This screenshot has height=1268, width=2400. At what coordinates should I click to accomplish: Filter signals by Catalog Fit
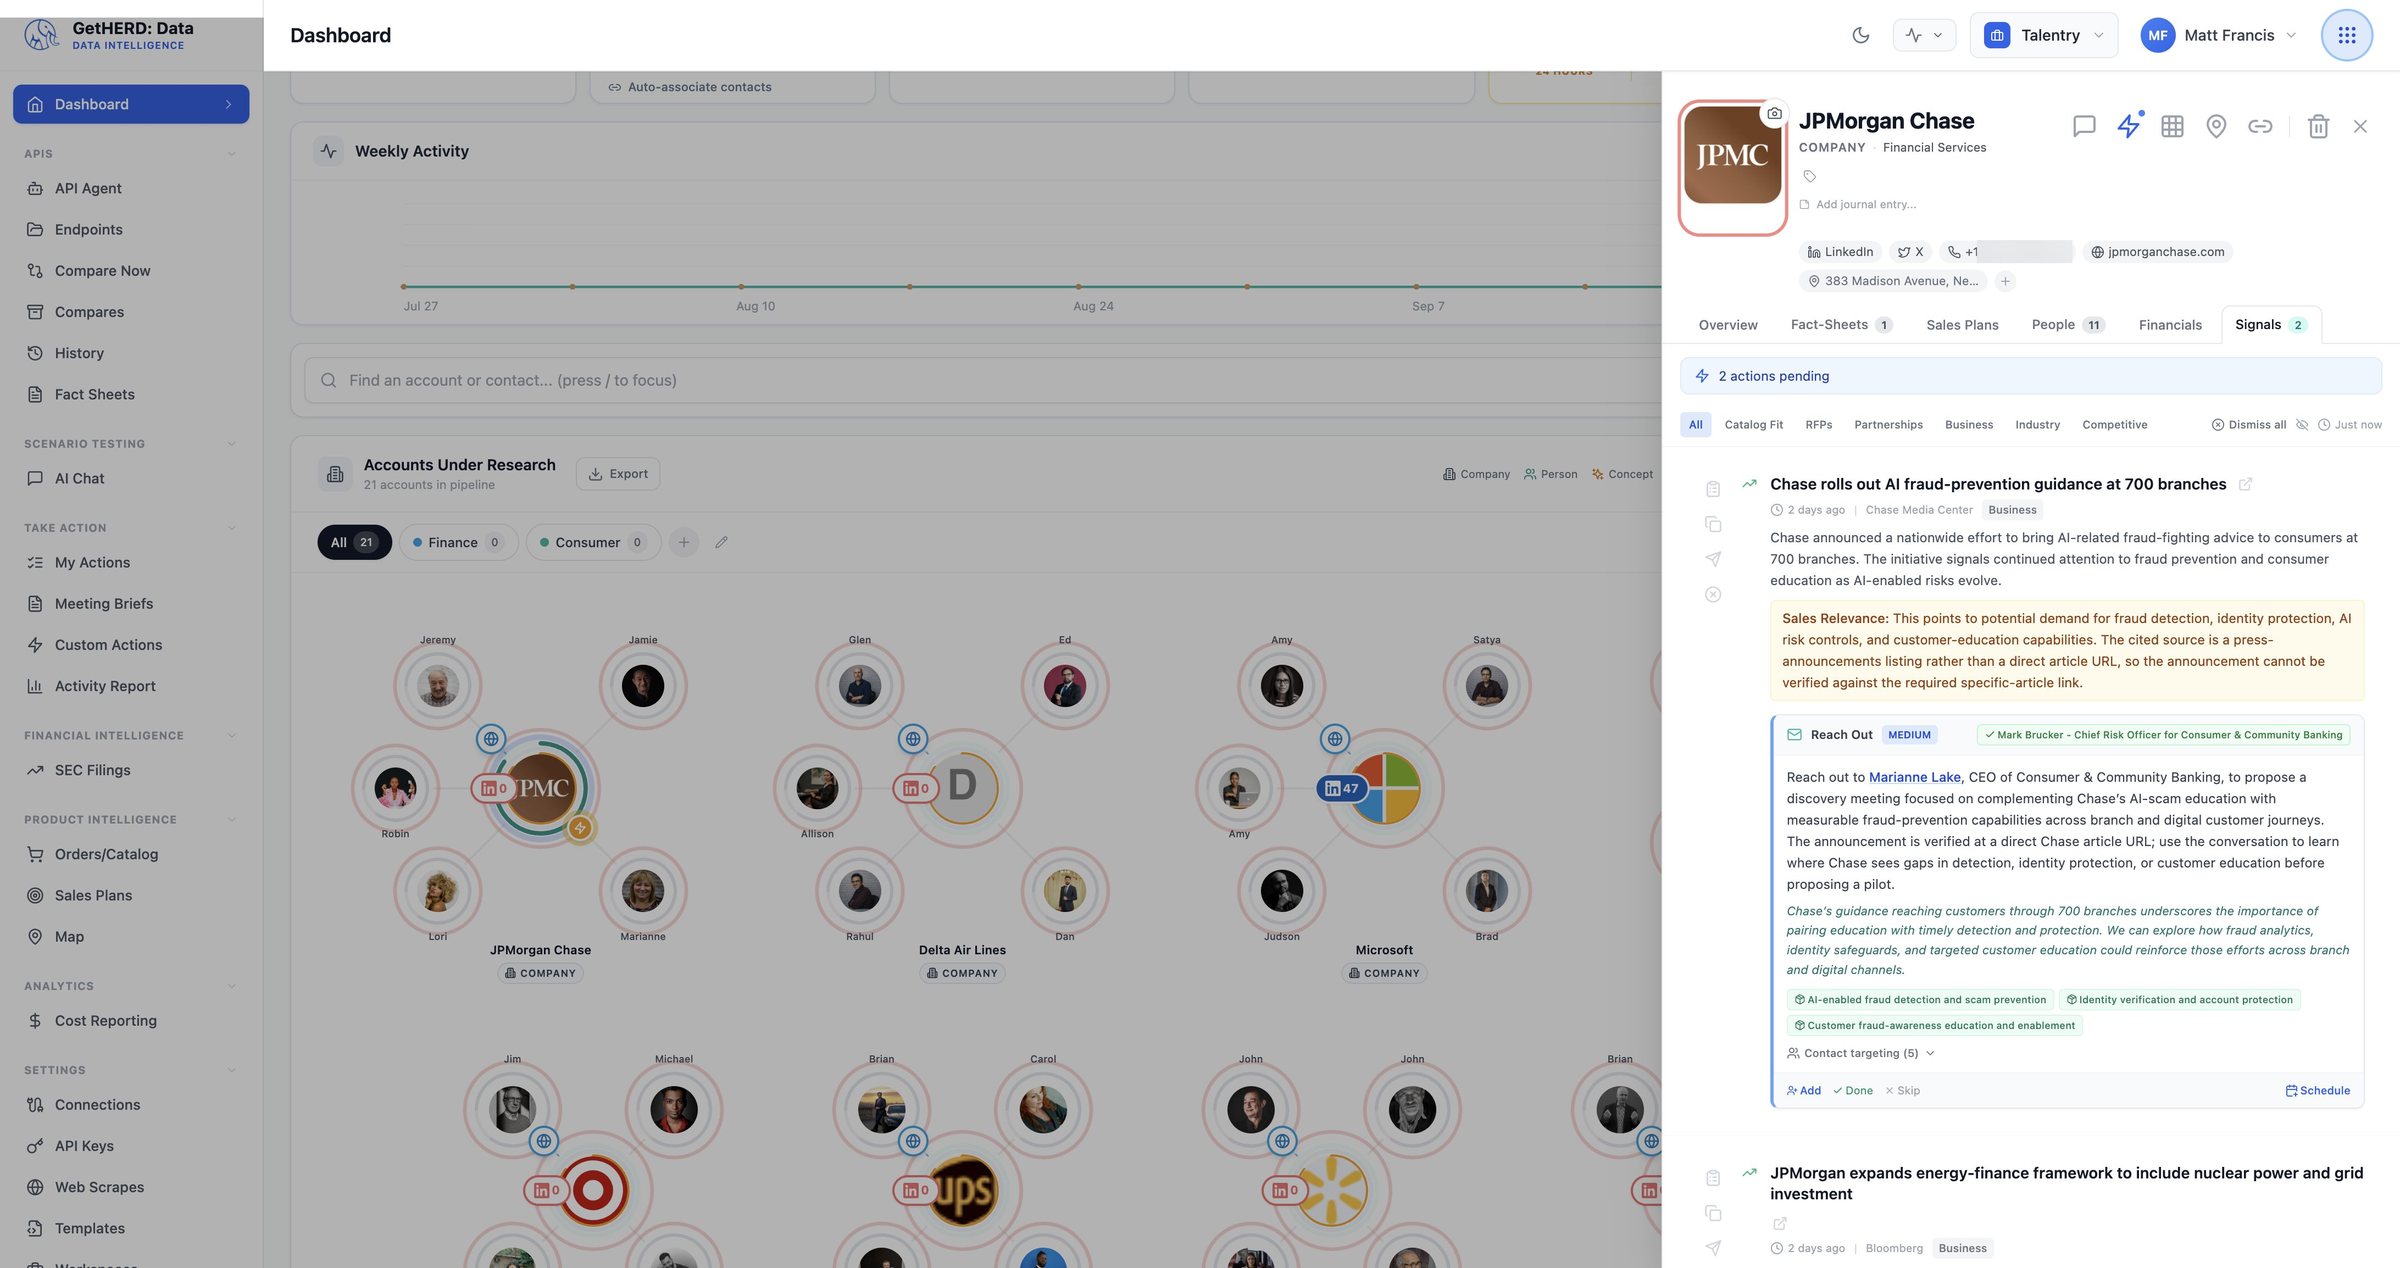click(x=1753, y=425)
